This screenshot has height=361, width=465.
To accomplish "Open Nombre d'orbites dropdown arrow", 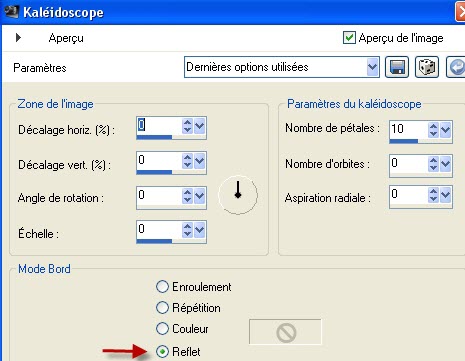I will pyautogui.click(x=445, y=163).
